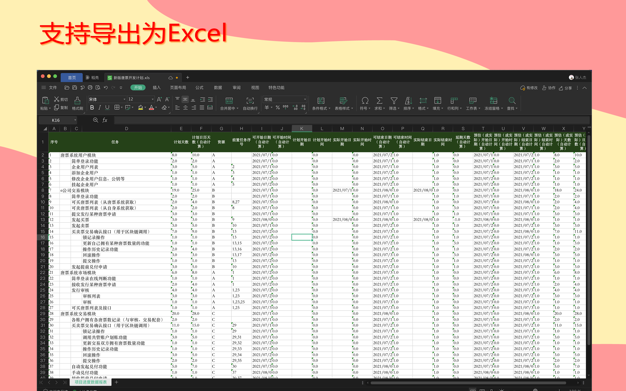This screenshot has width=626, height=391.
Task: Open the Symbol (Ω) tool
Action: (365, 101)
